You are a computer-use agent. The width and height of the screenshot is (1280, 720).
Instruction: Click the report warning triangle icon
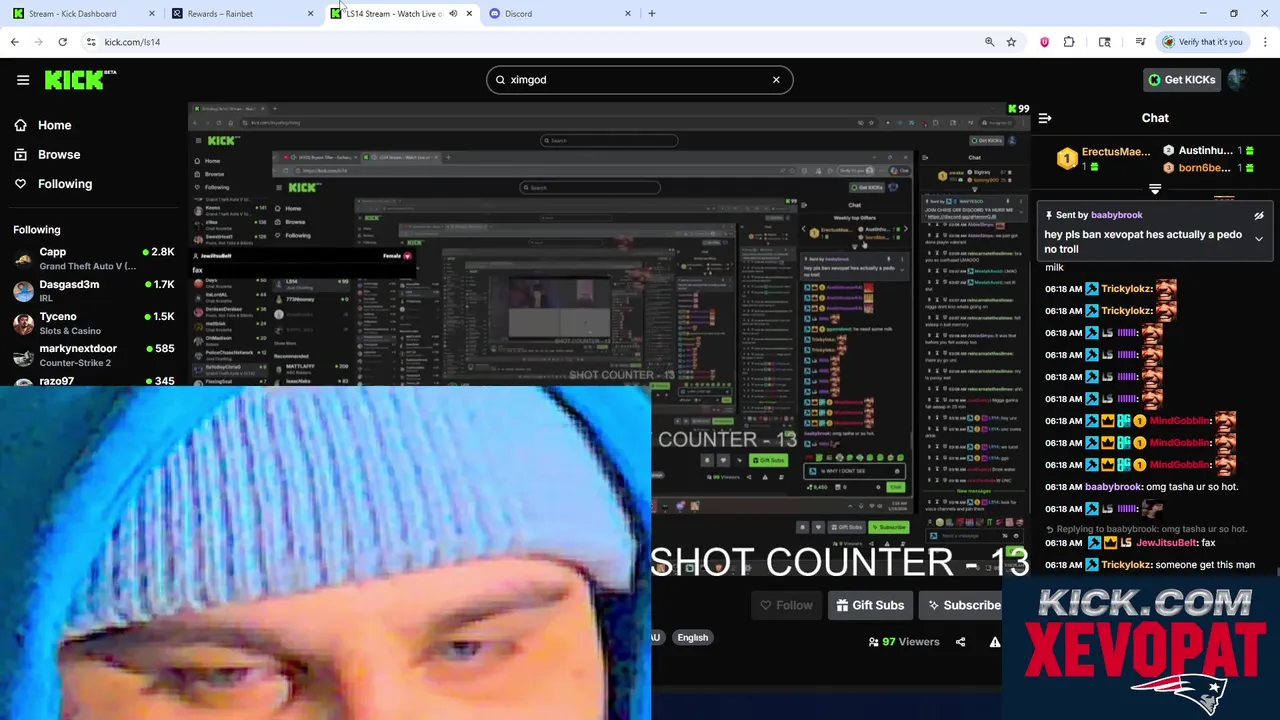(995, 642)
